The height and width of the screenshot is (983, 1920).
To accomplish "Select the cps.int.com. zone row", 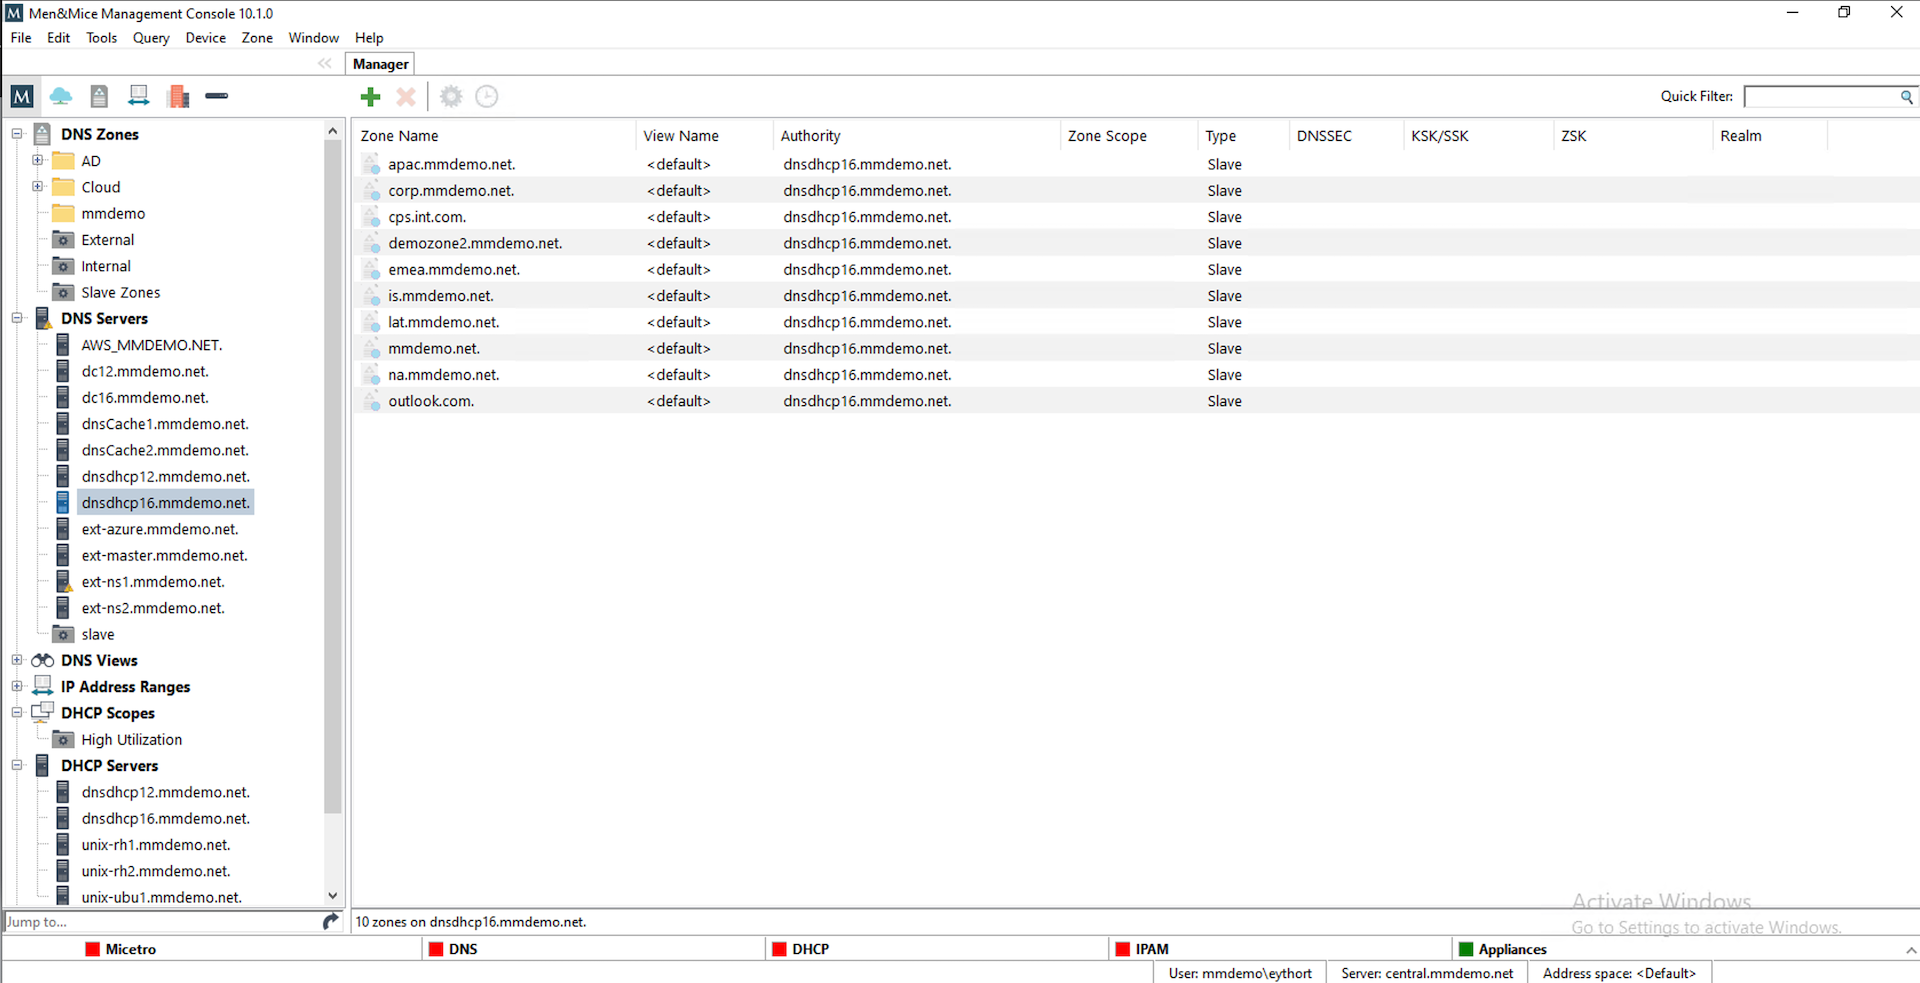I will pos(1136,217).
